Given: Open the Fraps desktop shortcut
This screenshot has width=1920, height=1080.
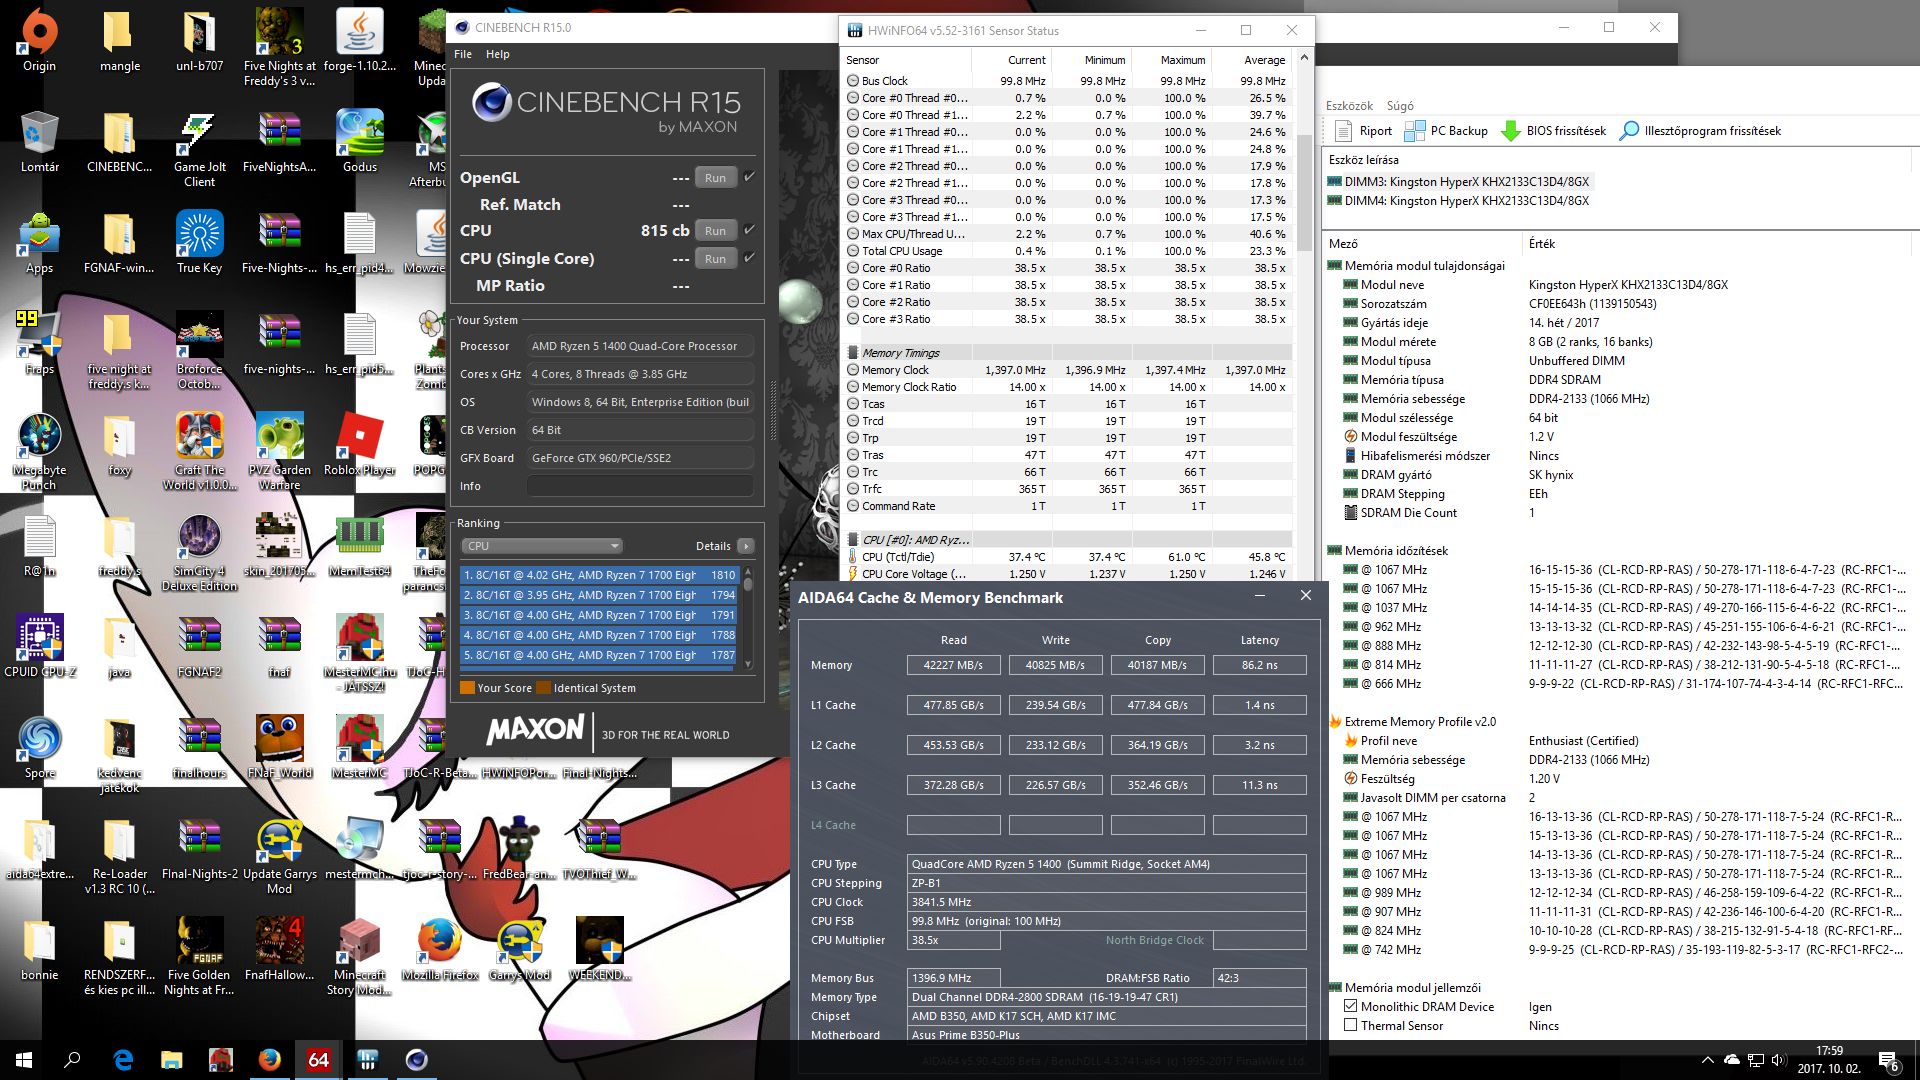Looking at the screenshot, I should (x=40, y=343).
